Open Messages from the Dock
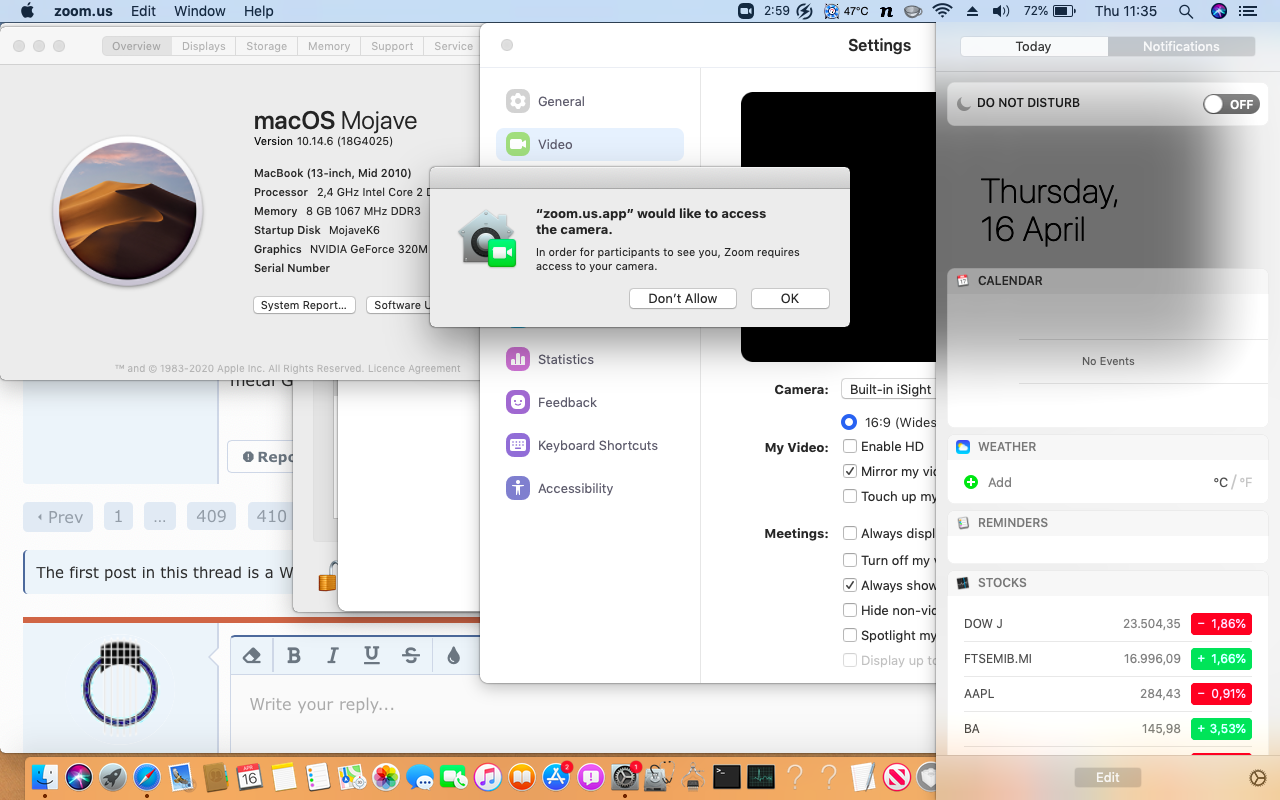Image resolution: width=1280 pixels, height=800 pixels. coord(420,777)
